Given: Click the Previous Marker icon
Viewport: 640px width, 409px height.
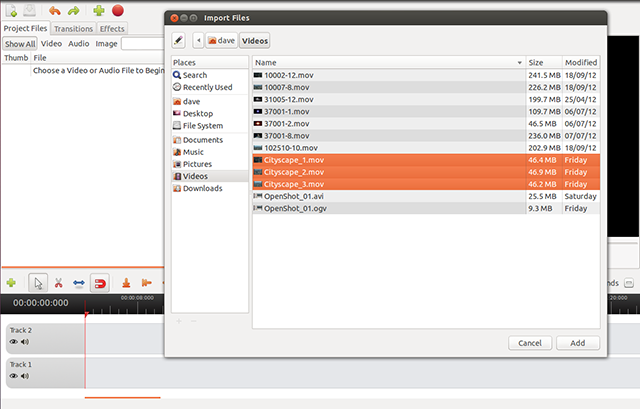Looking at the screenshot, I should [146, 282].
